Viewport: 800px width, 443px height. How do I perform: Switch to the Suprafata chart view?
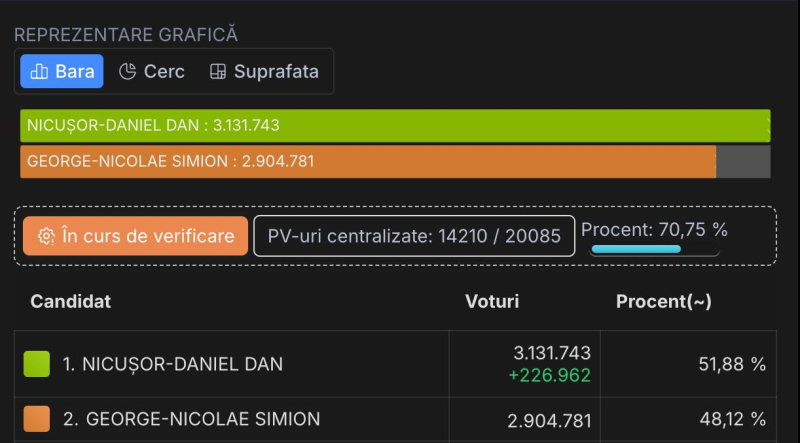[264, 71]
